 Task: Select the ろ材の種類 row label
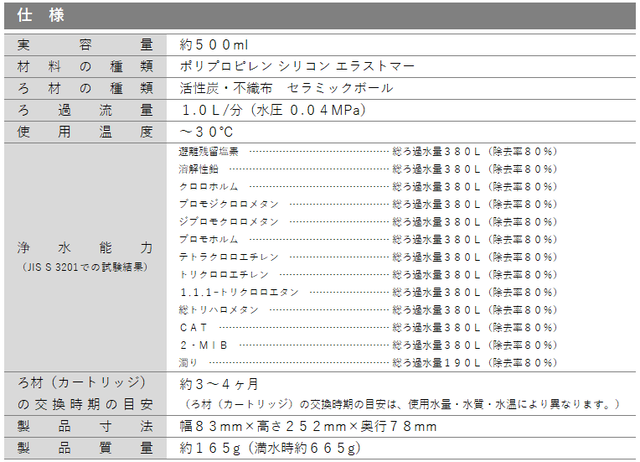85,88
